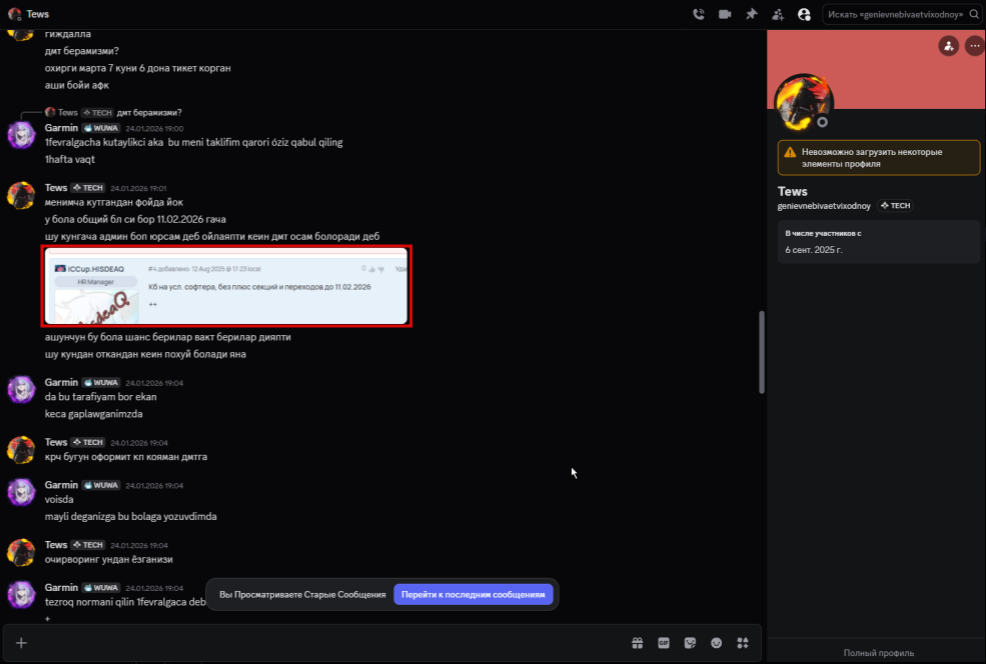Open the gift icon in message bar
This screenshot has width=986, height=664.
click(637, 643)
